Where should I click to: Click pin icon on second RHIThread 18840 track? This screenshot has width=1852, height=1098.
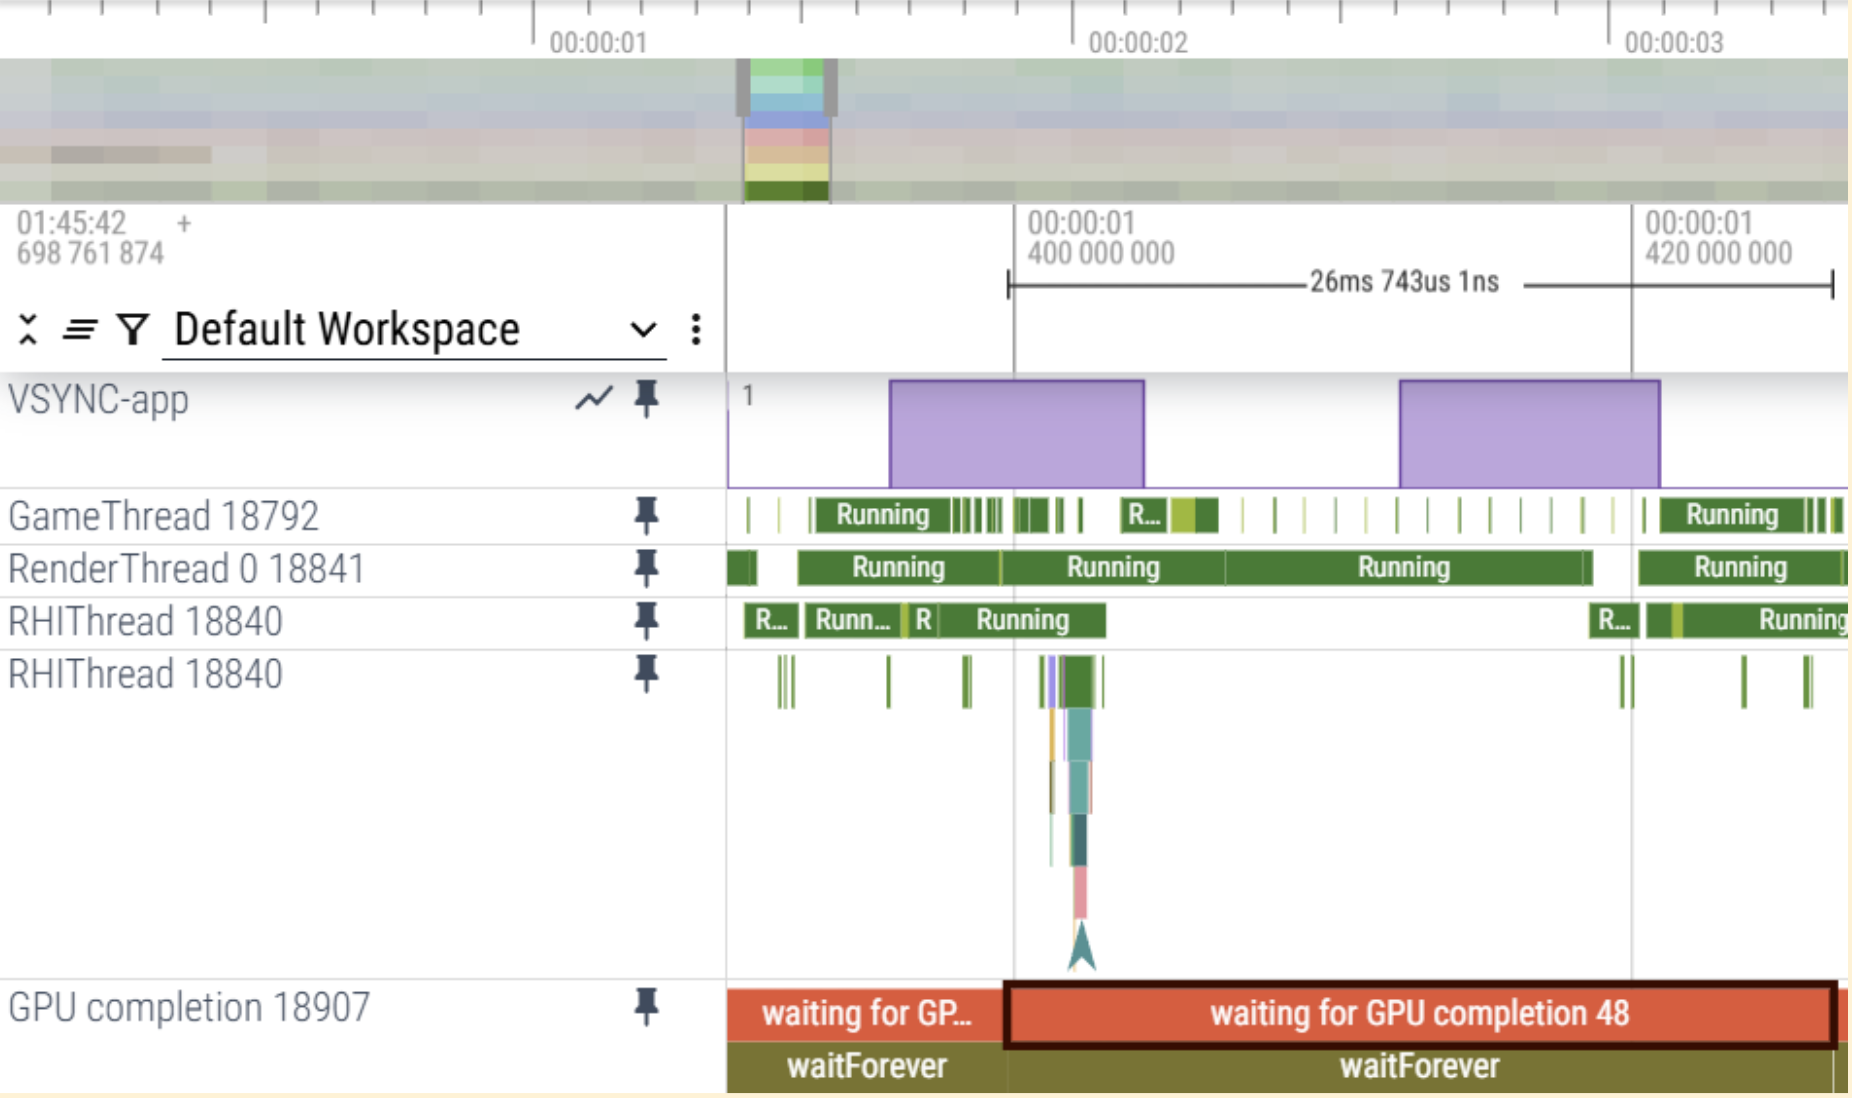[647, 674]
